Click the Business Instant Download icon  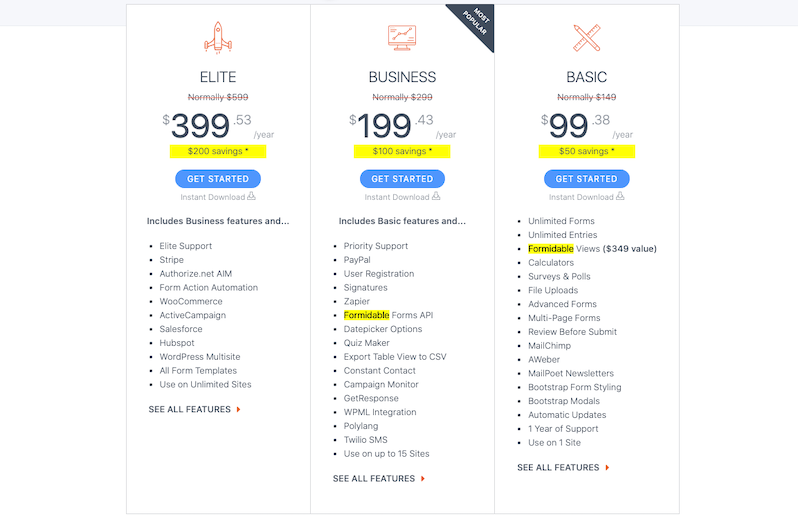pos(436,196)
